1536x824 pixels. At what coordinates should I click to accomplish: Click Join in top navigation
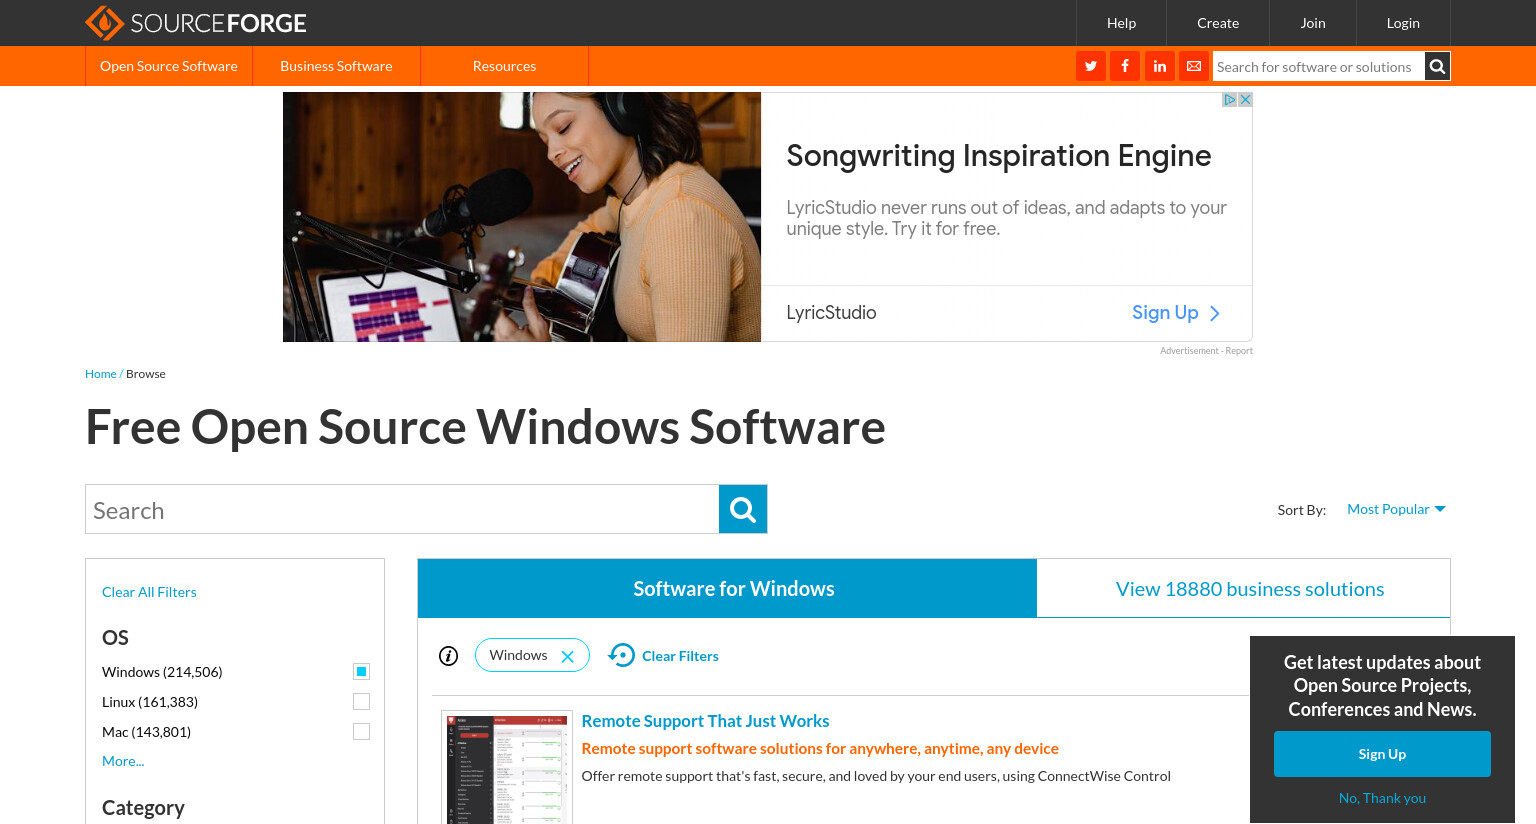(1313, 23)
